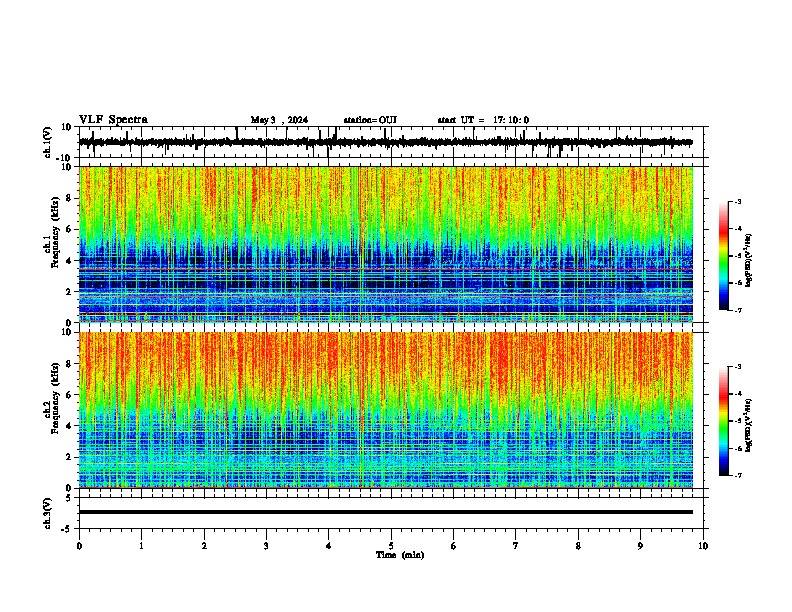Click the log(PSD) label beside ch.1 colorbar
The image size is (792, 612).
pos(749,260)
